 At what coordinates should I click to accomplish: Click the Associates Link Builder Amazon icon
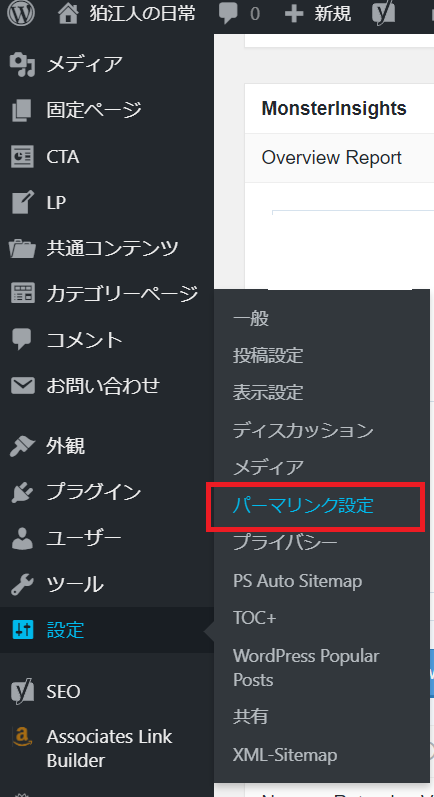click(x=22, y=735)
